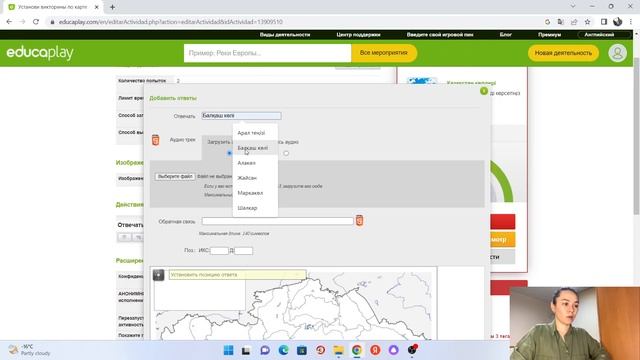Choose Арал теңізі from suggestion list

coord(255,133)
